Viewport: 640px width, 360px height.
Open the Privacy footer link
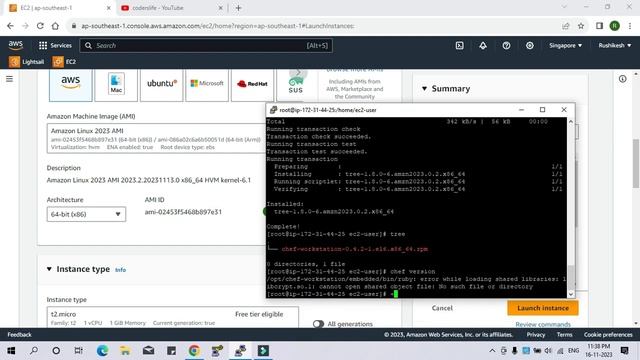pos(536,335)
